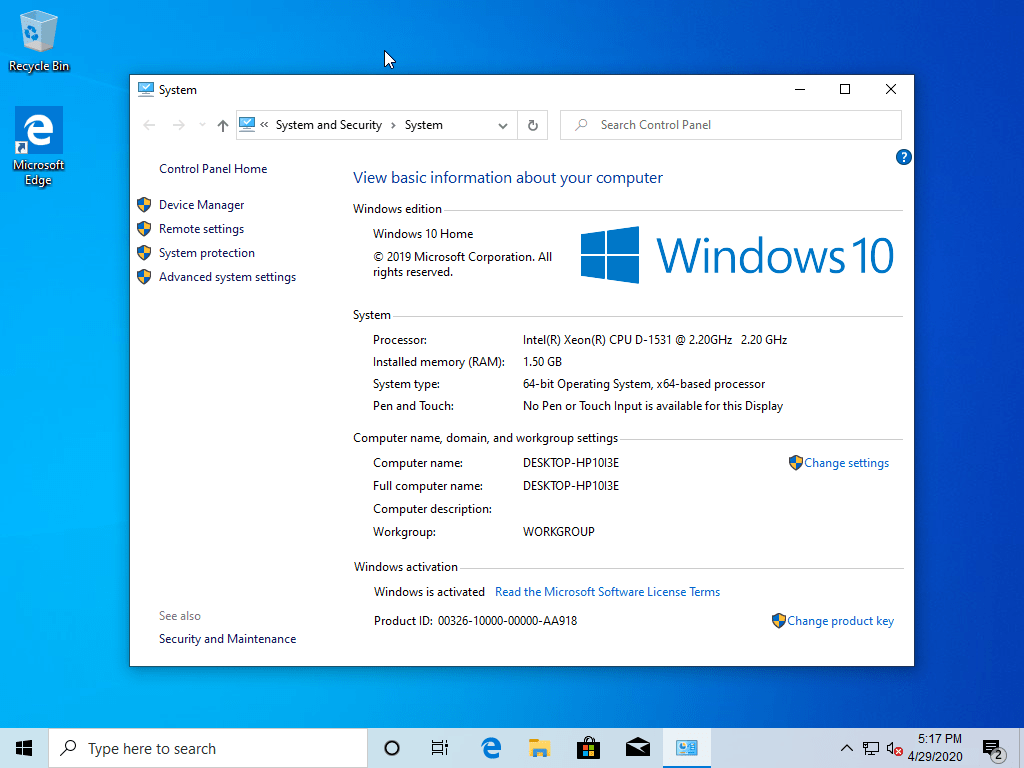
Task: Select System and Security breadcrumb
Action: (328, 125)
